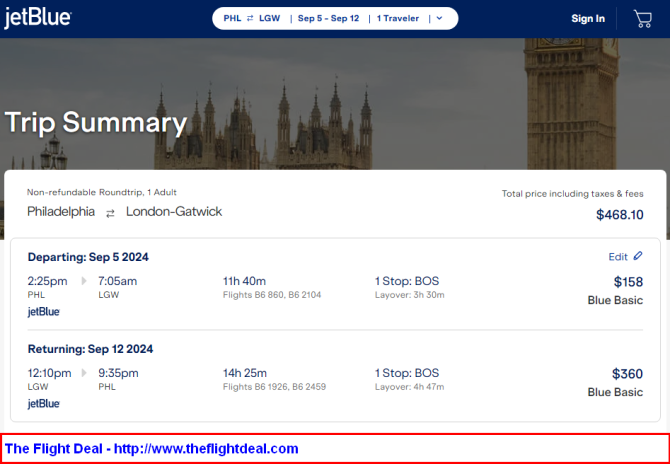Image resolution: width=670 pixels, height=464 pixels.
Task: Click arrow between 12:10pm and 9:35pm
Action: [x=84, y=373]
